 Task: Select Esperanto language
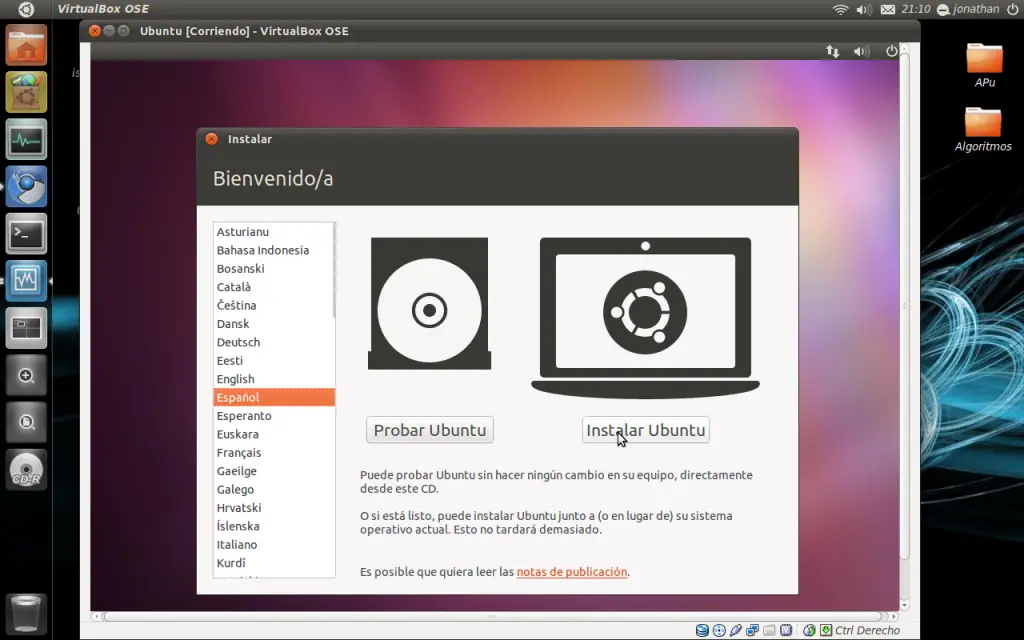274,416
